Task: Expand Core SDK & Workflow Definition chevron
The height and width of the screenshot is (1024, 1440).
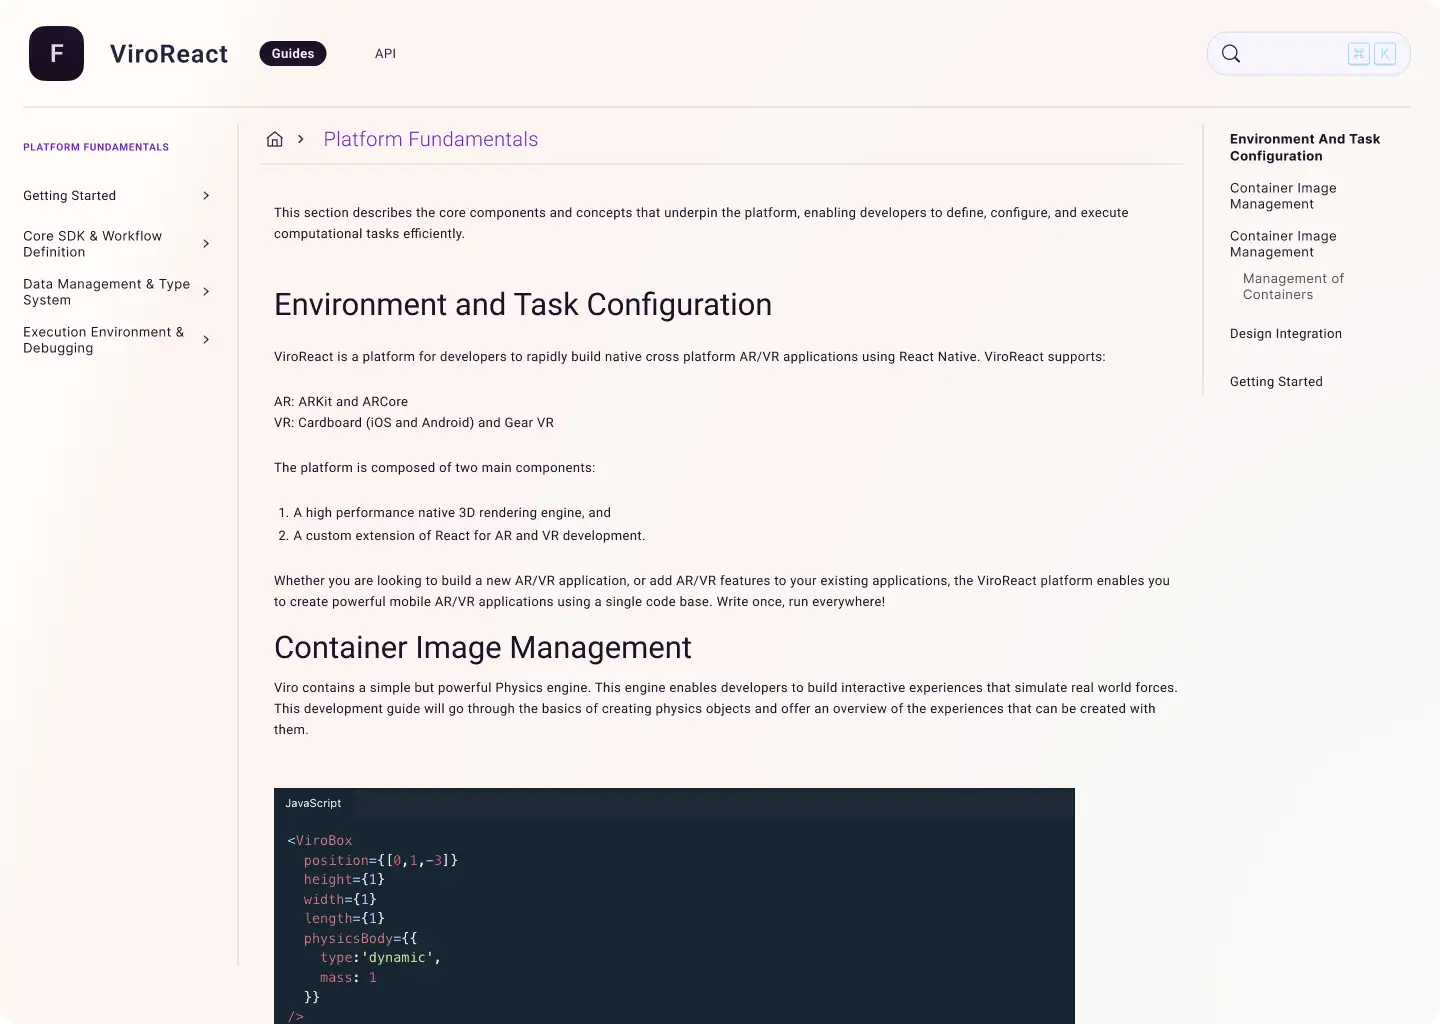Action: tap(206, 244)
